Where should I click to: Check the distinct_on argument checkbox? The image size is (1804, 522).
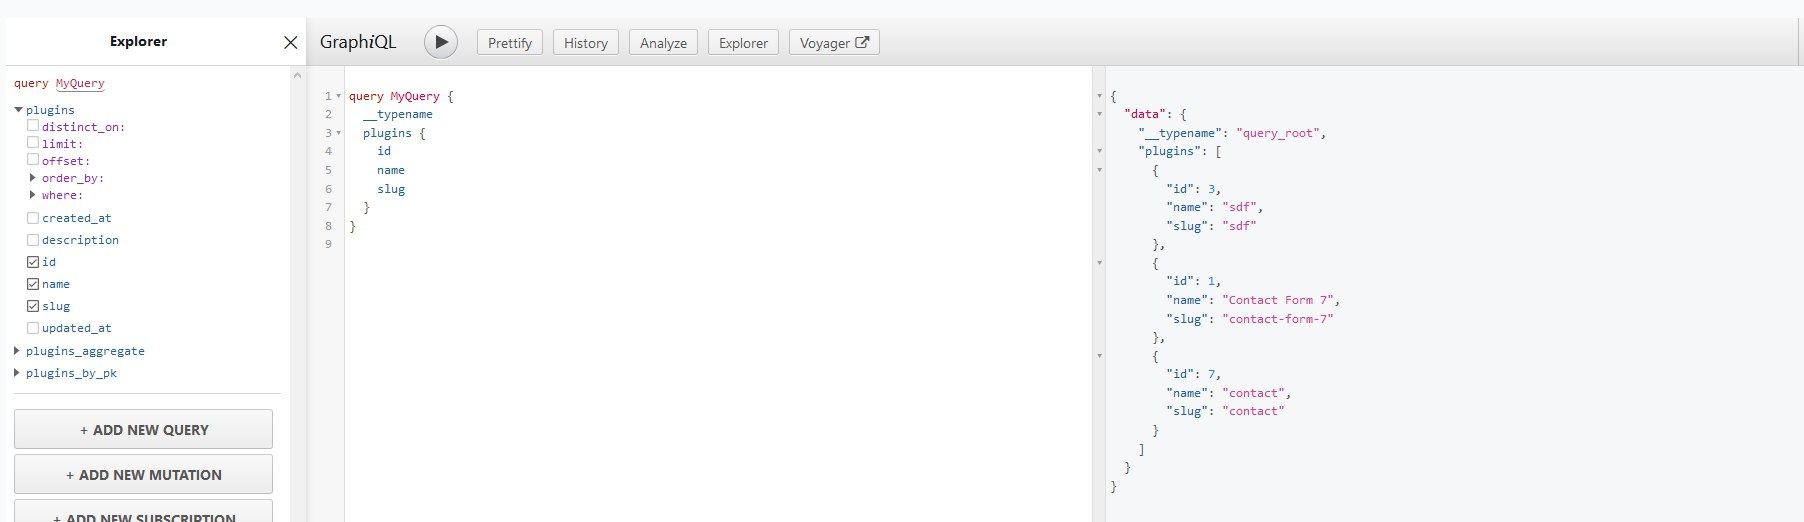point(33,126)
